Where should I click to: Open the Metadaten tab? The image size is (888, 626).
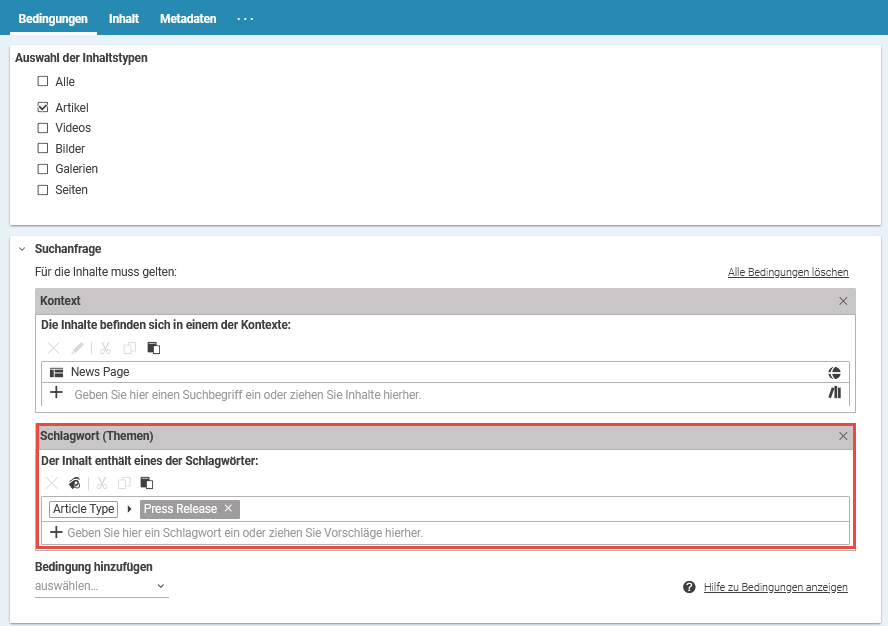(x=188, y=19)
